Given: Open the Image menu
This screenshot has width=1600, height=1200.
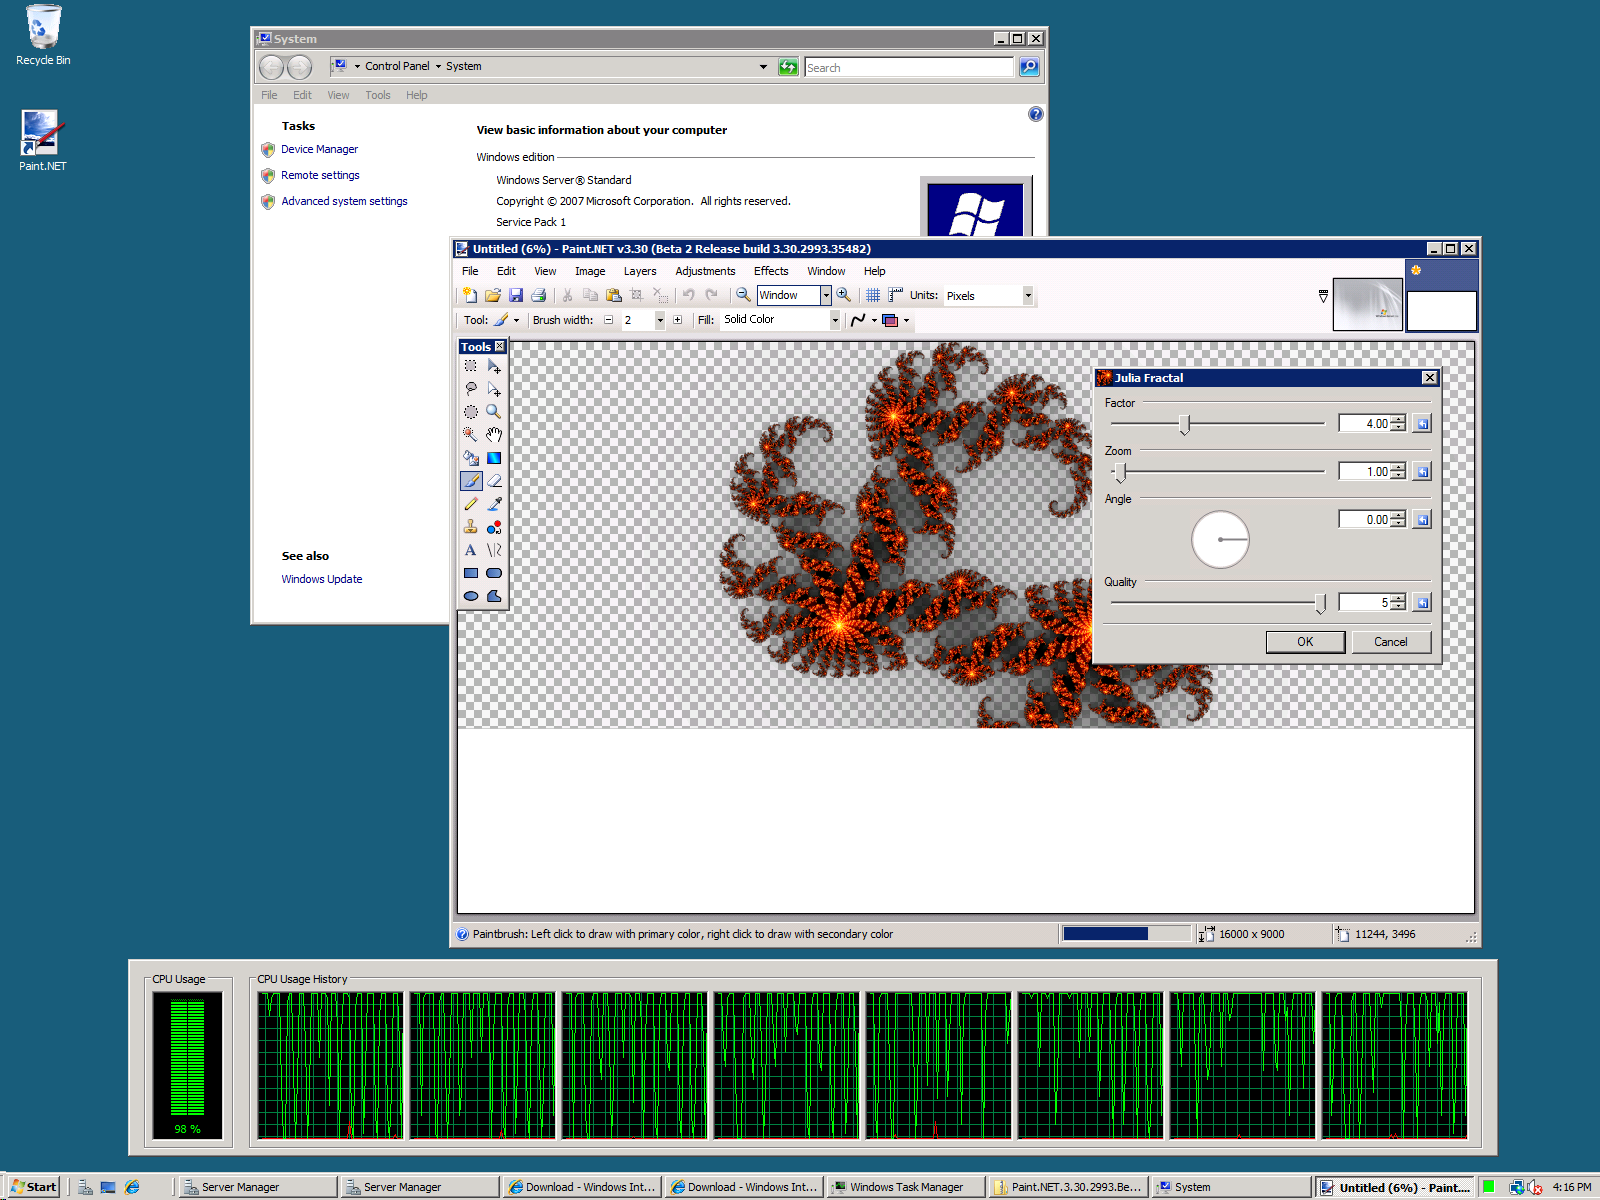Looking at the screenshot, I should (590, 271).
